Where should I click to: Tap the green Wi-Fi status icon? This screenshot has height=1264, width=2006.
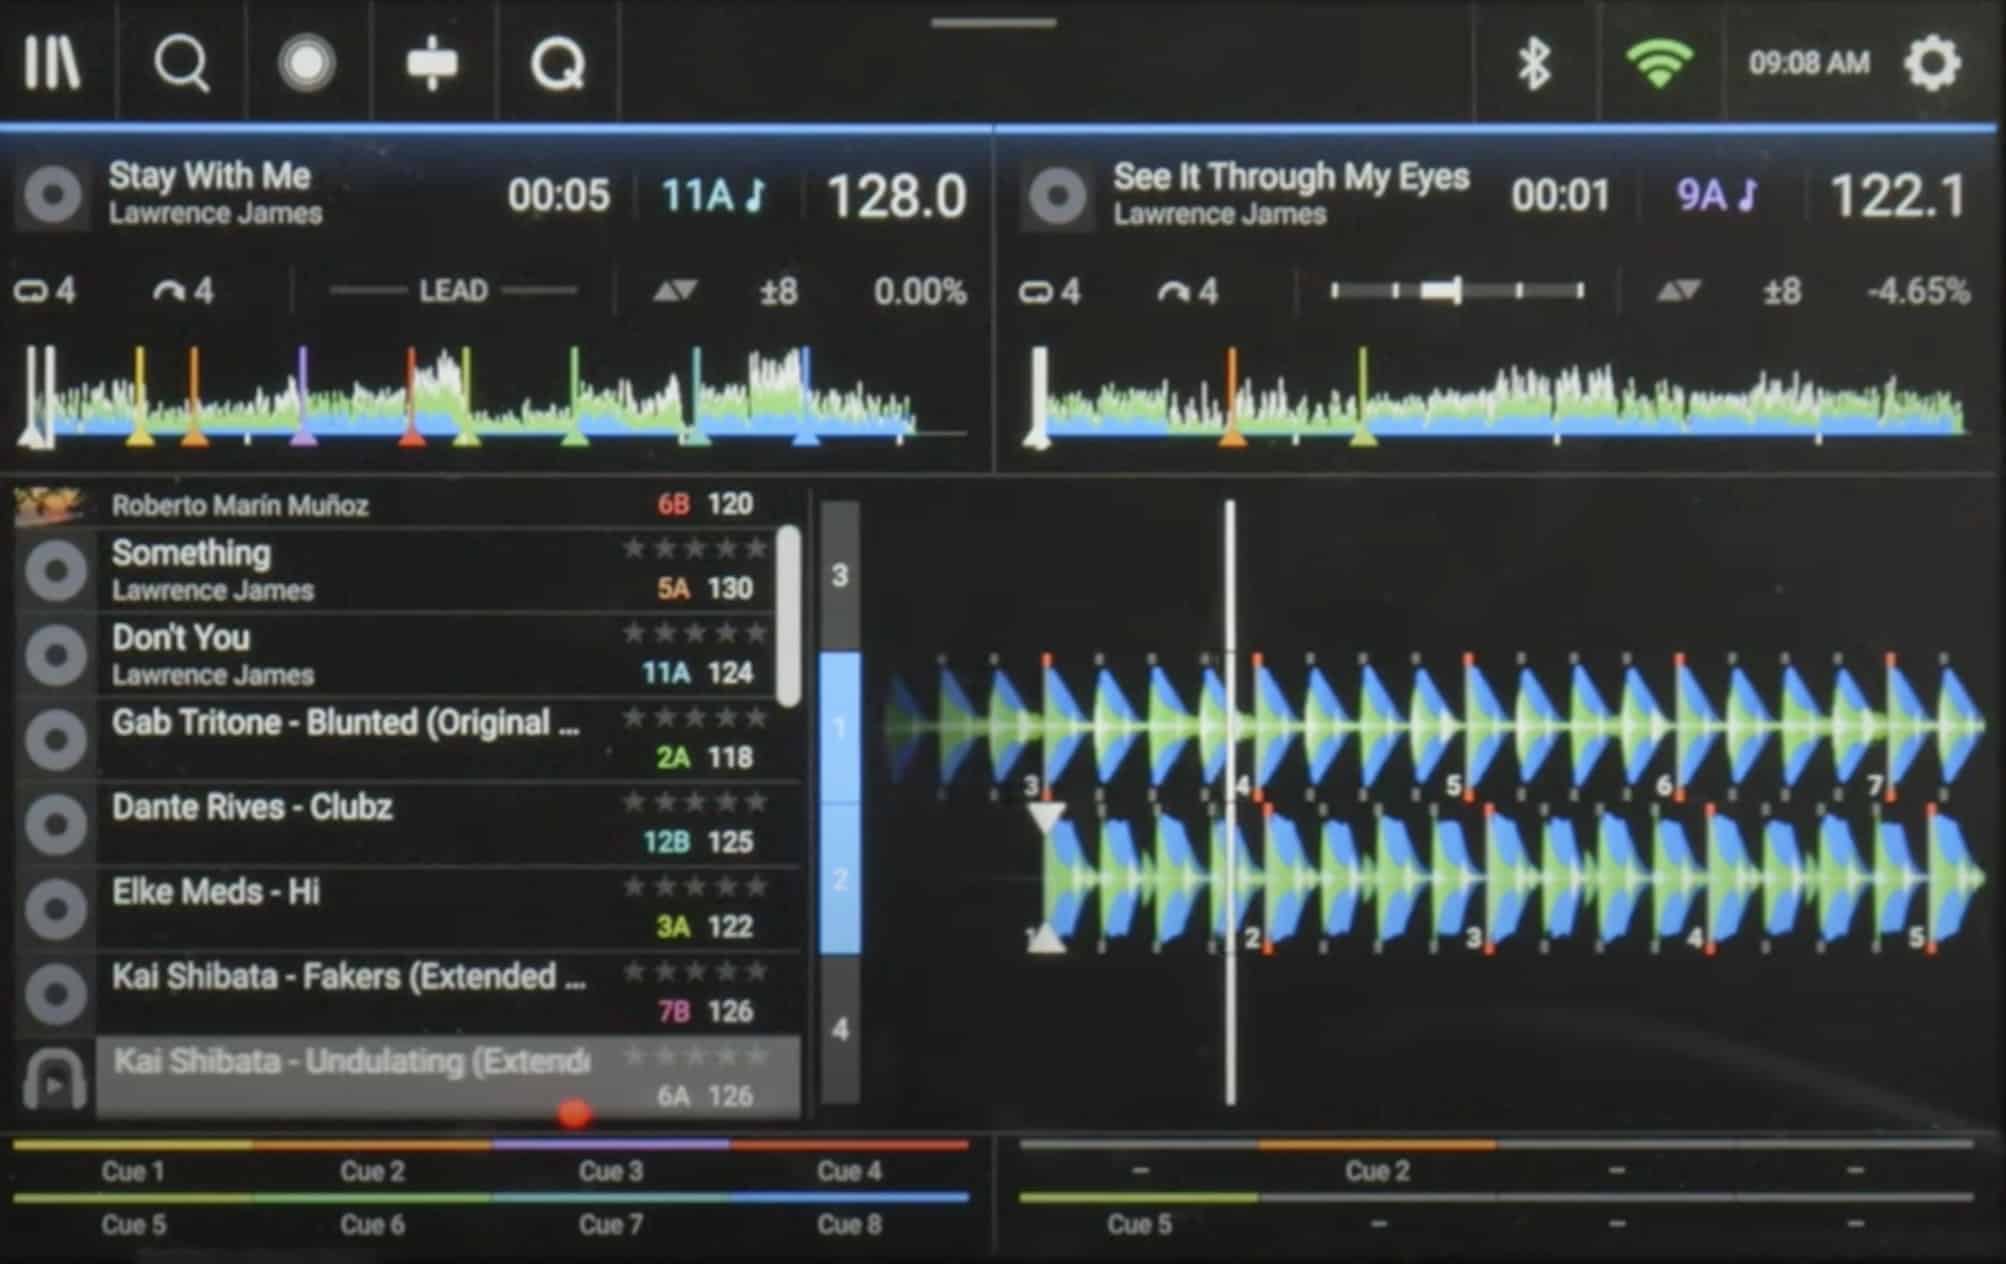1659,63
